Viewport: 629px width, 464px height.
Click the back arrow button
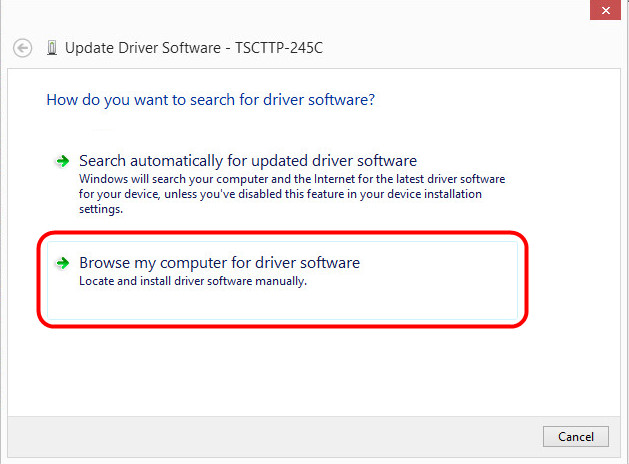(x=22, y=47)
